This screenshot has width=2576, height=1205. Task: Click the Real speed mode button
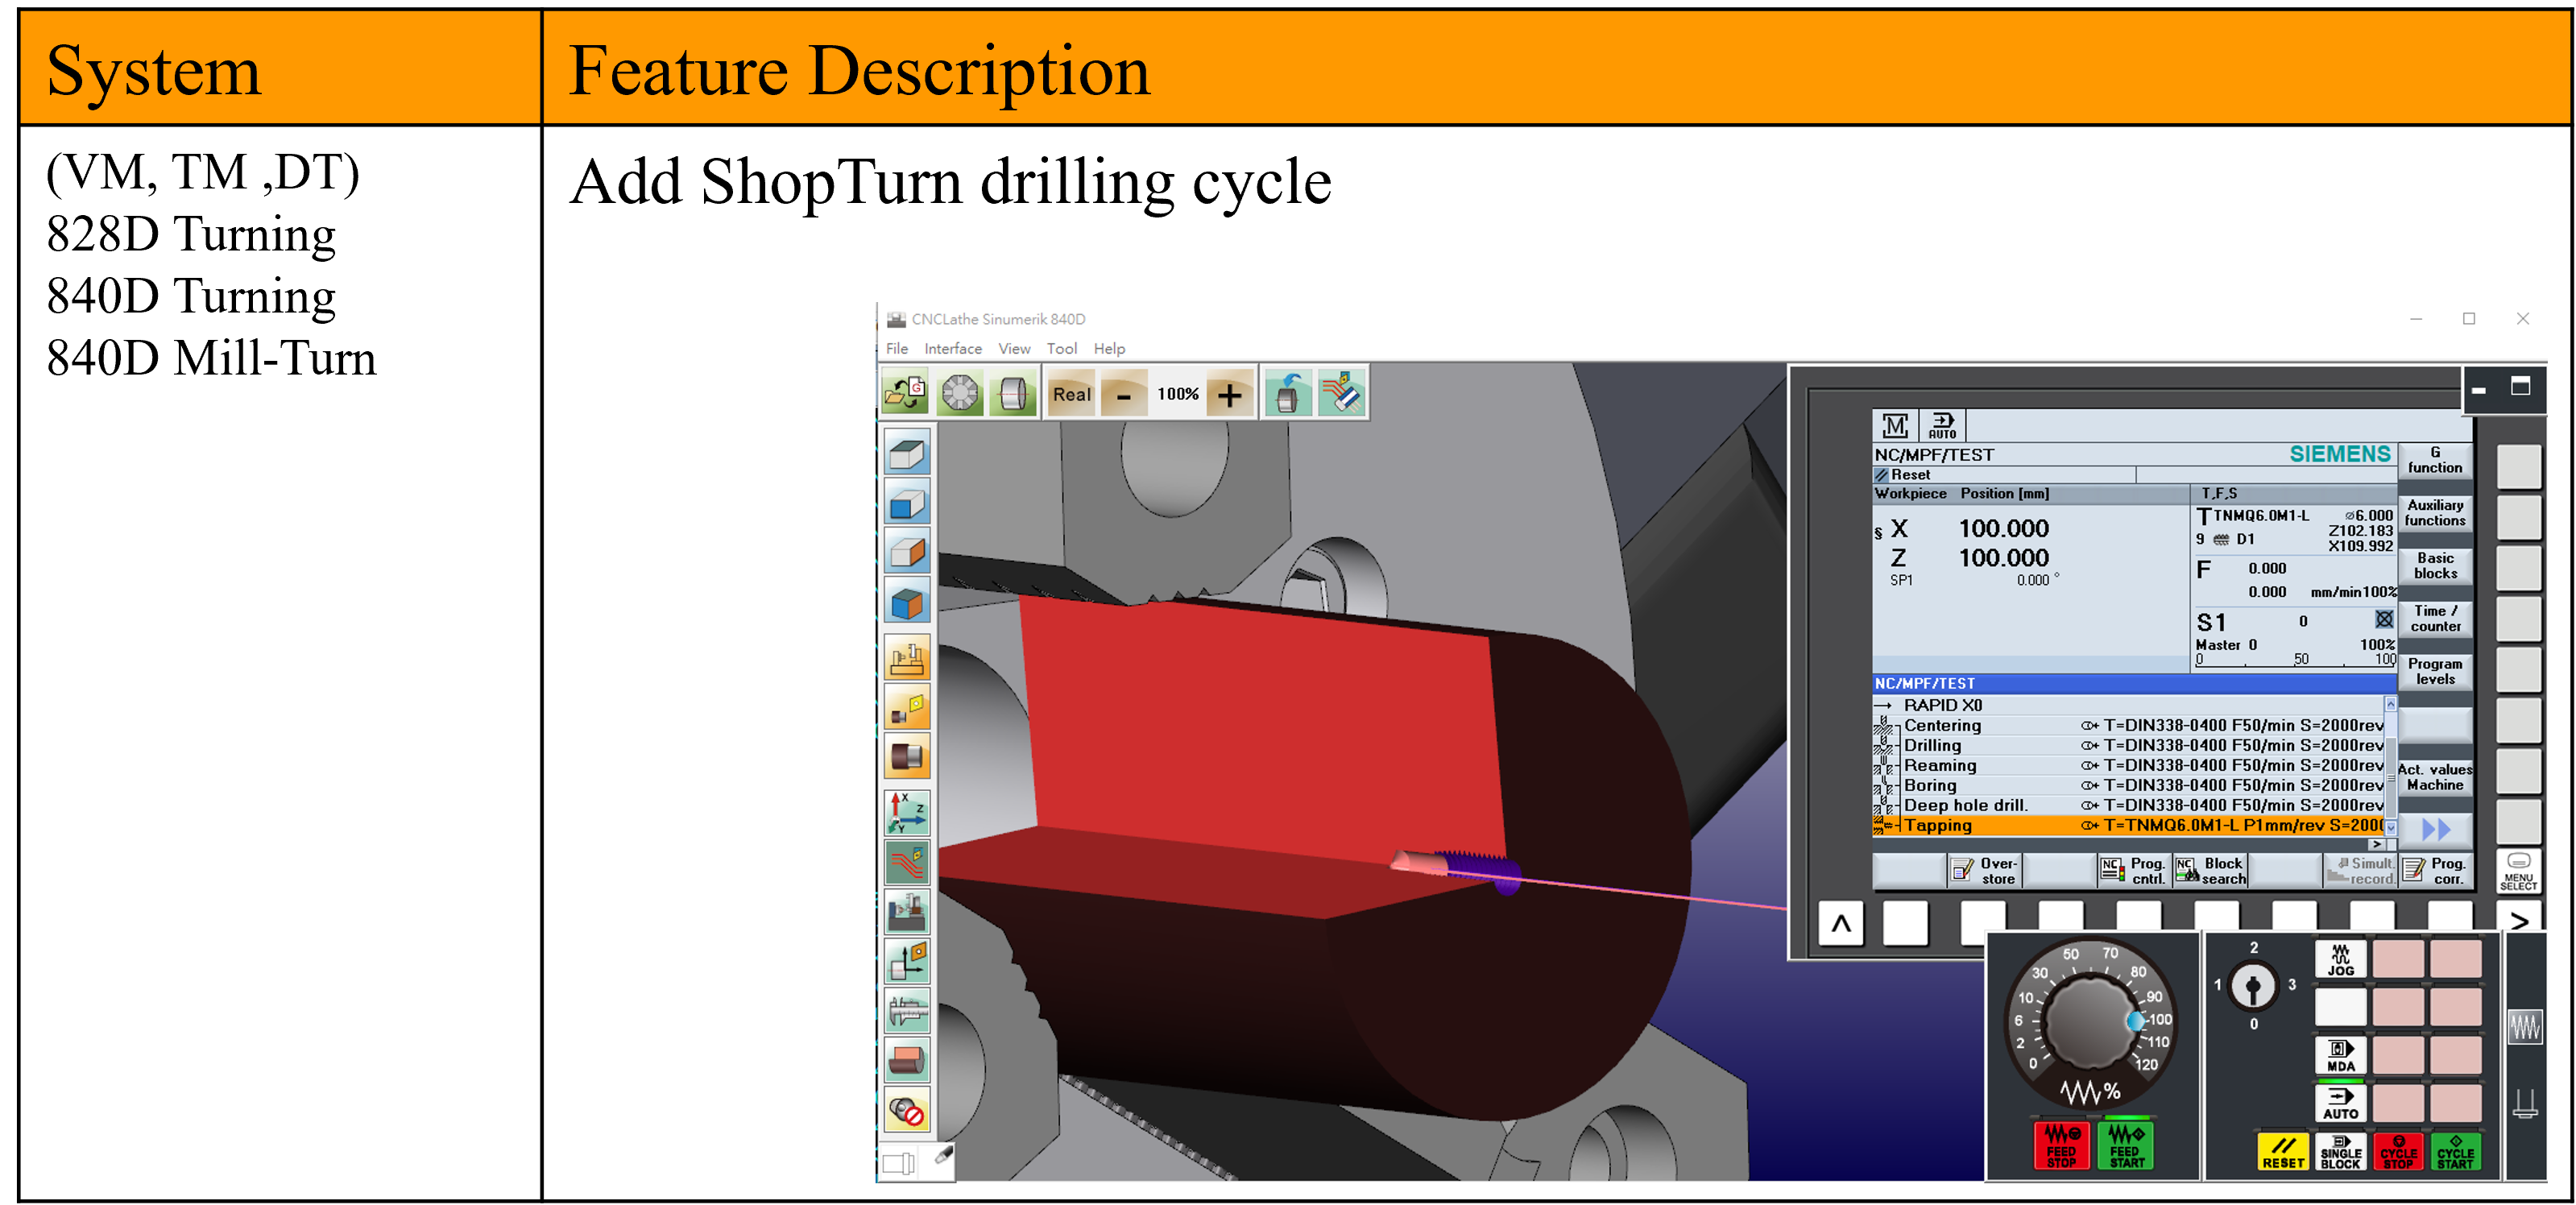tap(1071, 394)
